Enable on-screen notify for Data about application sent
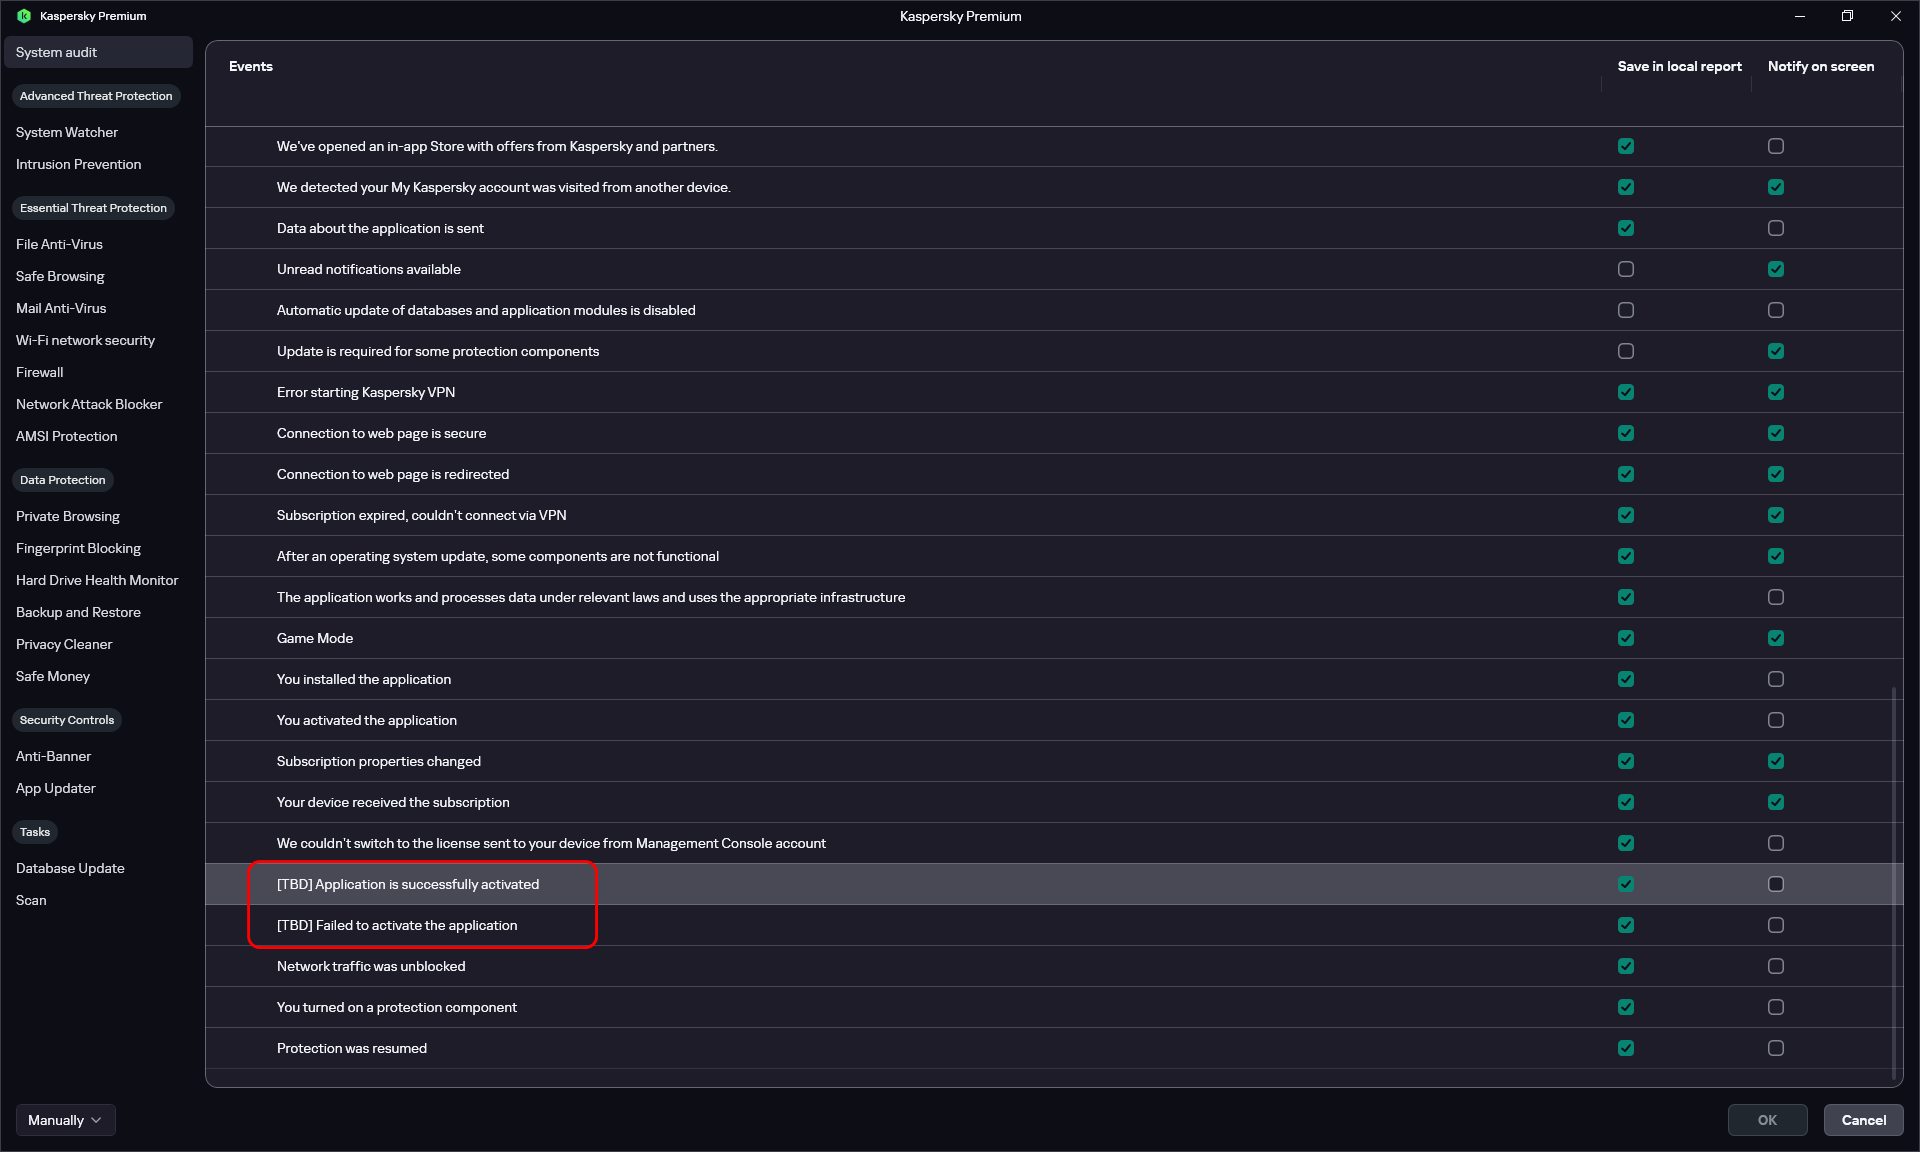Screen dimensions: 1920x1152 1776,228
